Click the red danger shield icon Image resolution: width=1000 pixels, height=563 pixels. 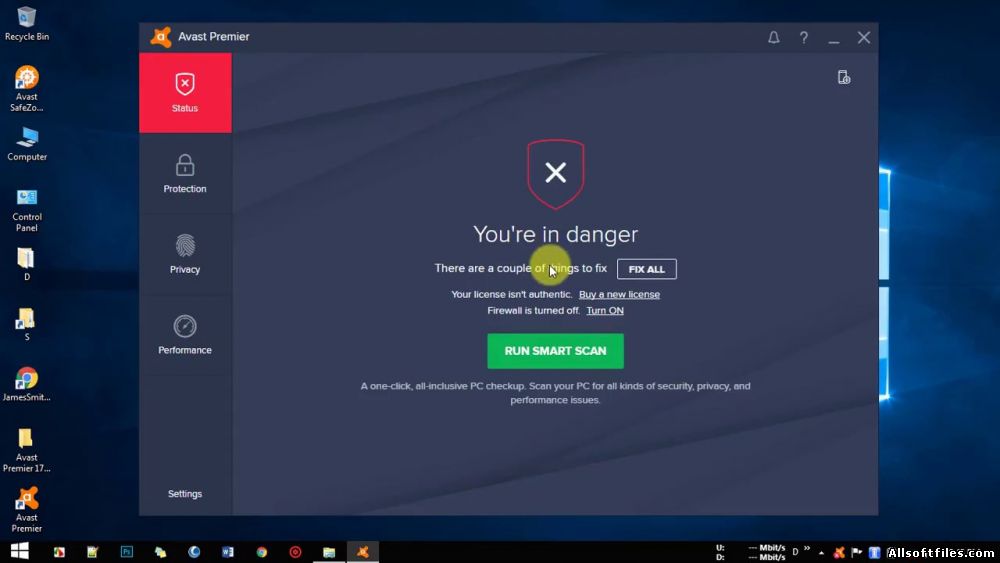coord(555,174)
